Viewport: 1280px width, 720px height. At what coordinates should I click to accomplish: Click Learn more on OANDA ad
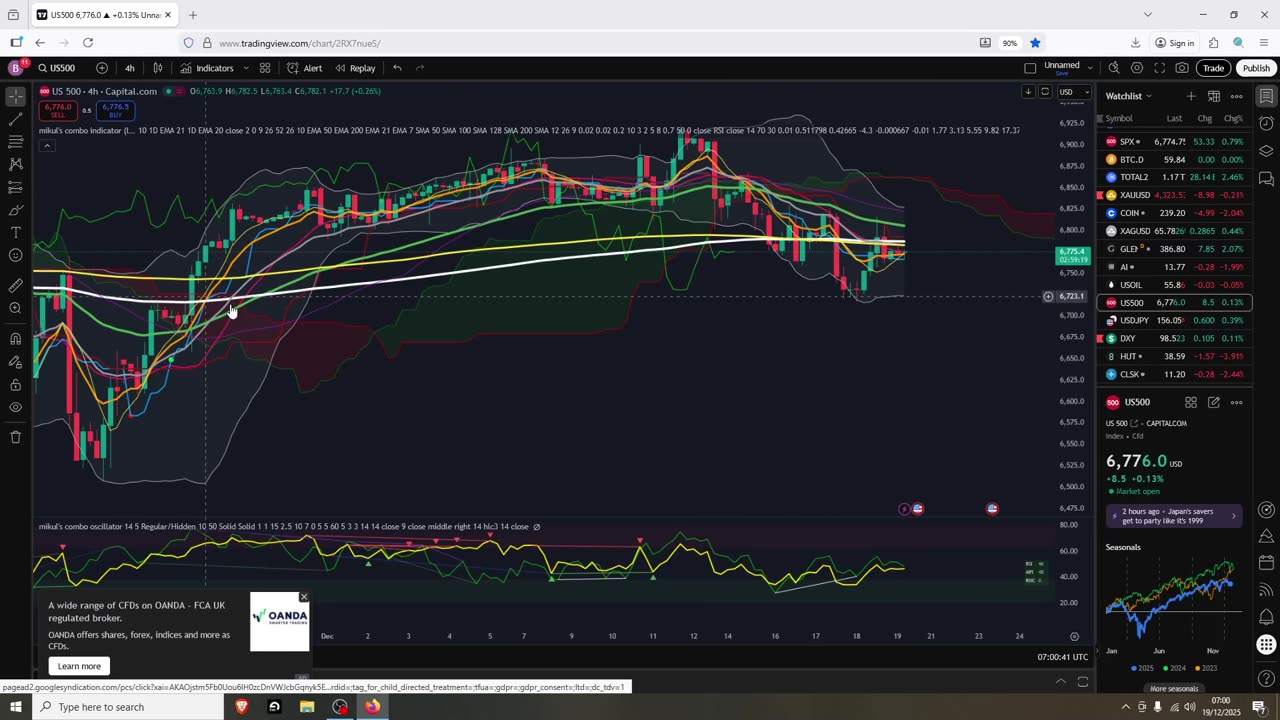coord(79,666)
